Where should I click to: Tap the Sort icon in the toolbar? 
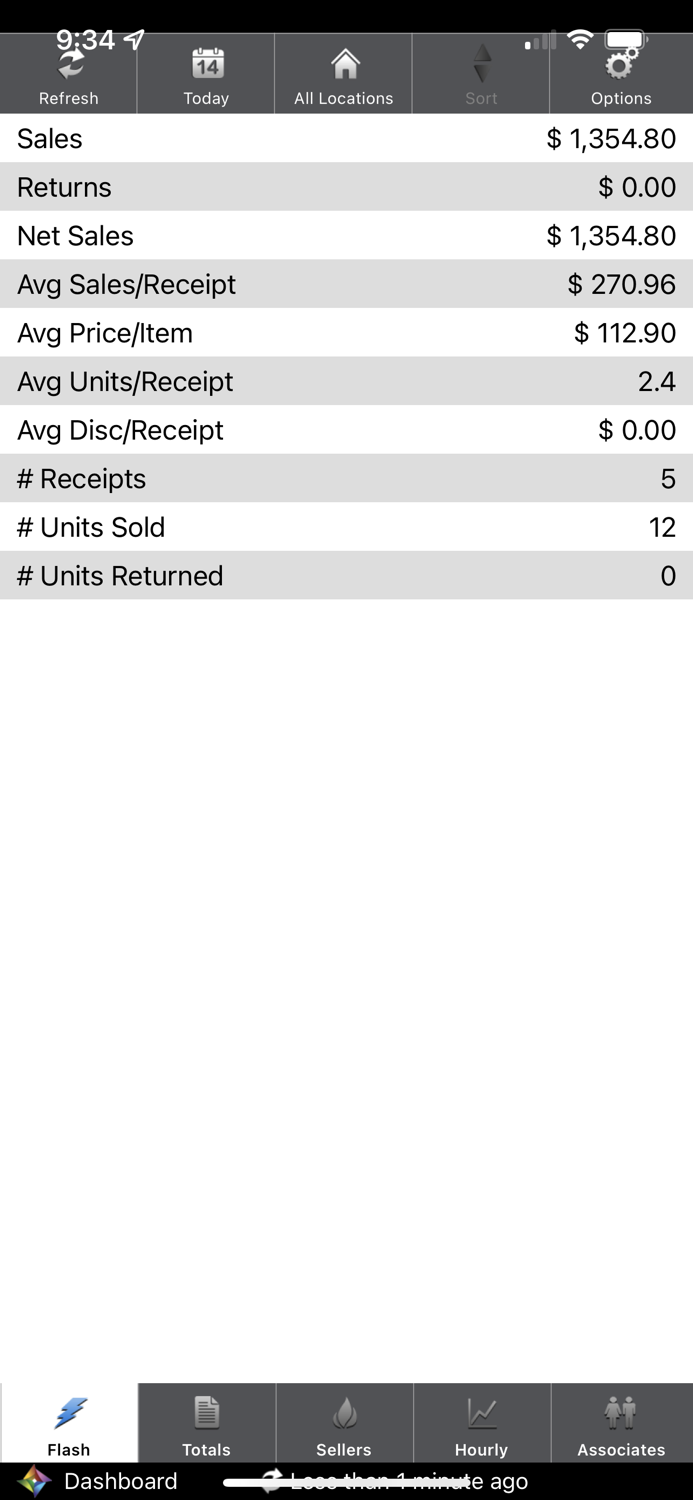tap(481, 73)
